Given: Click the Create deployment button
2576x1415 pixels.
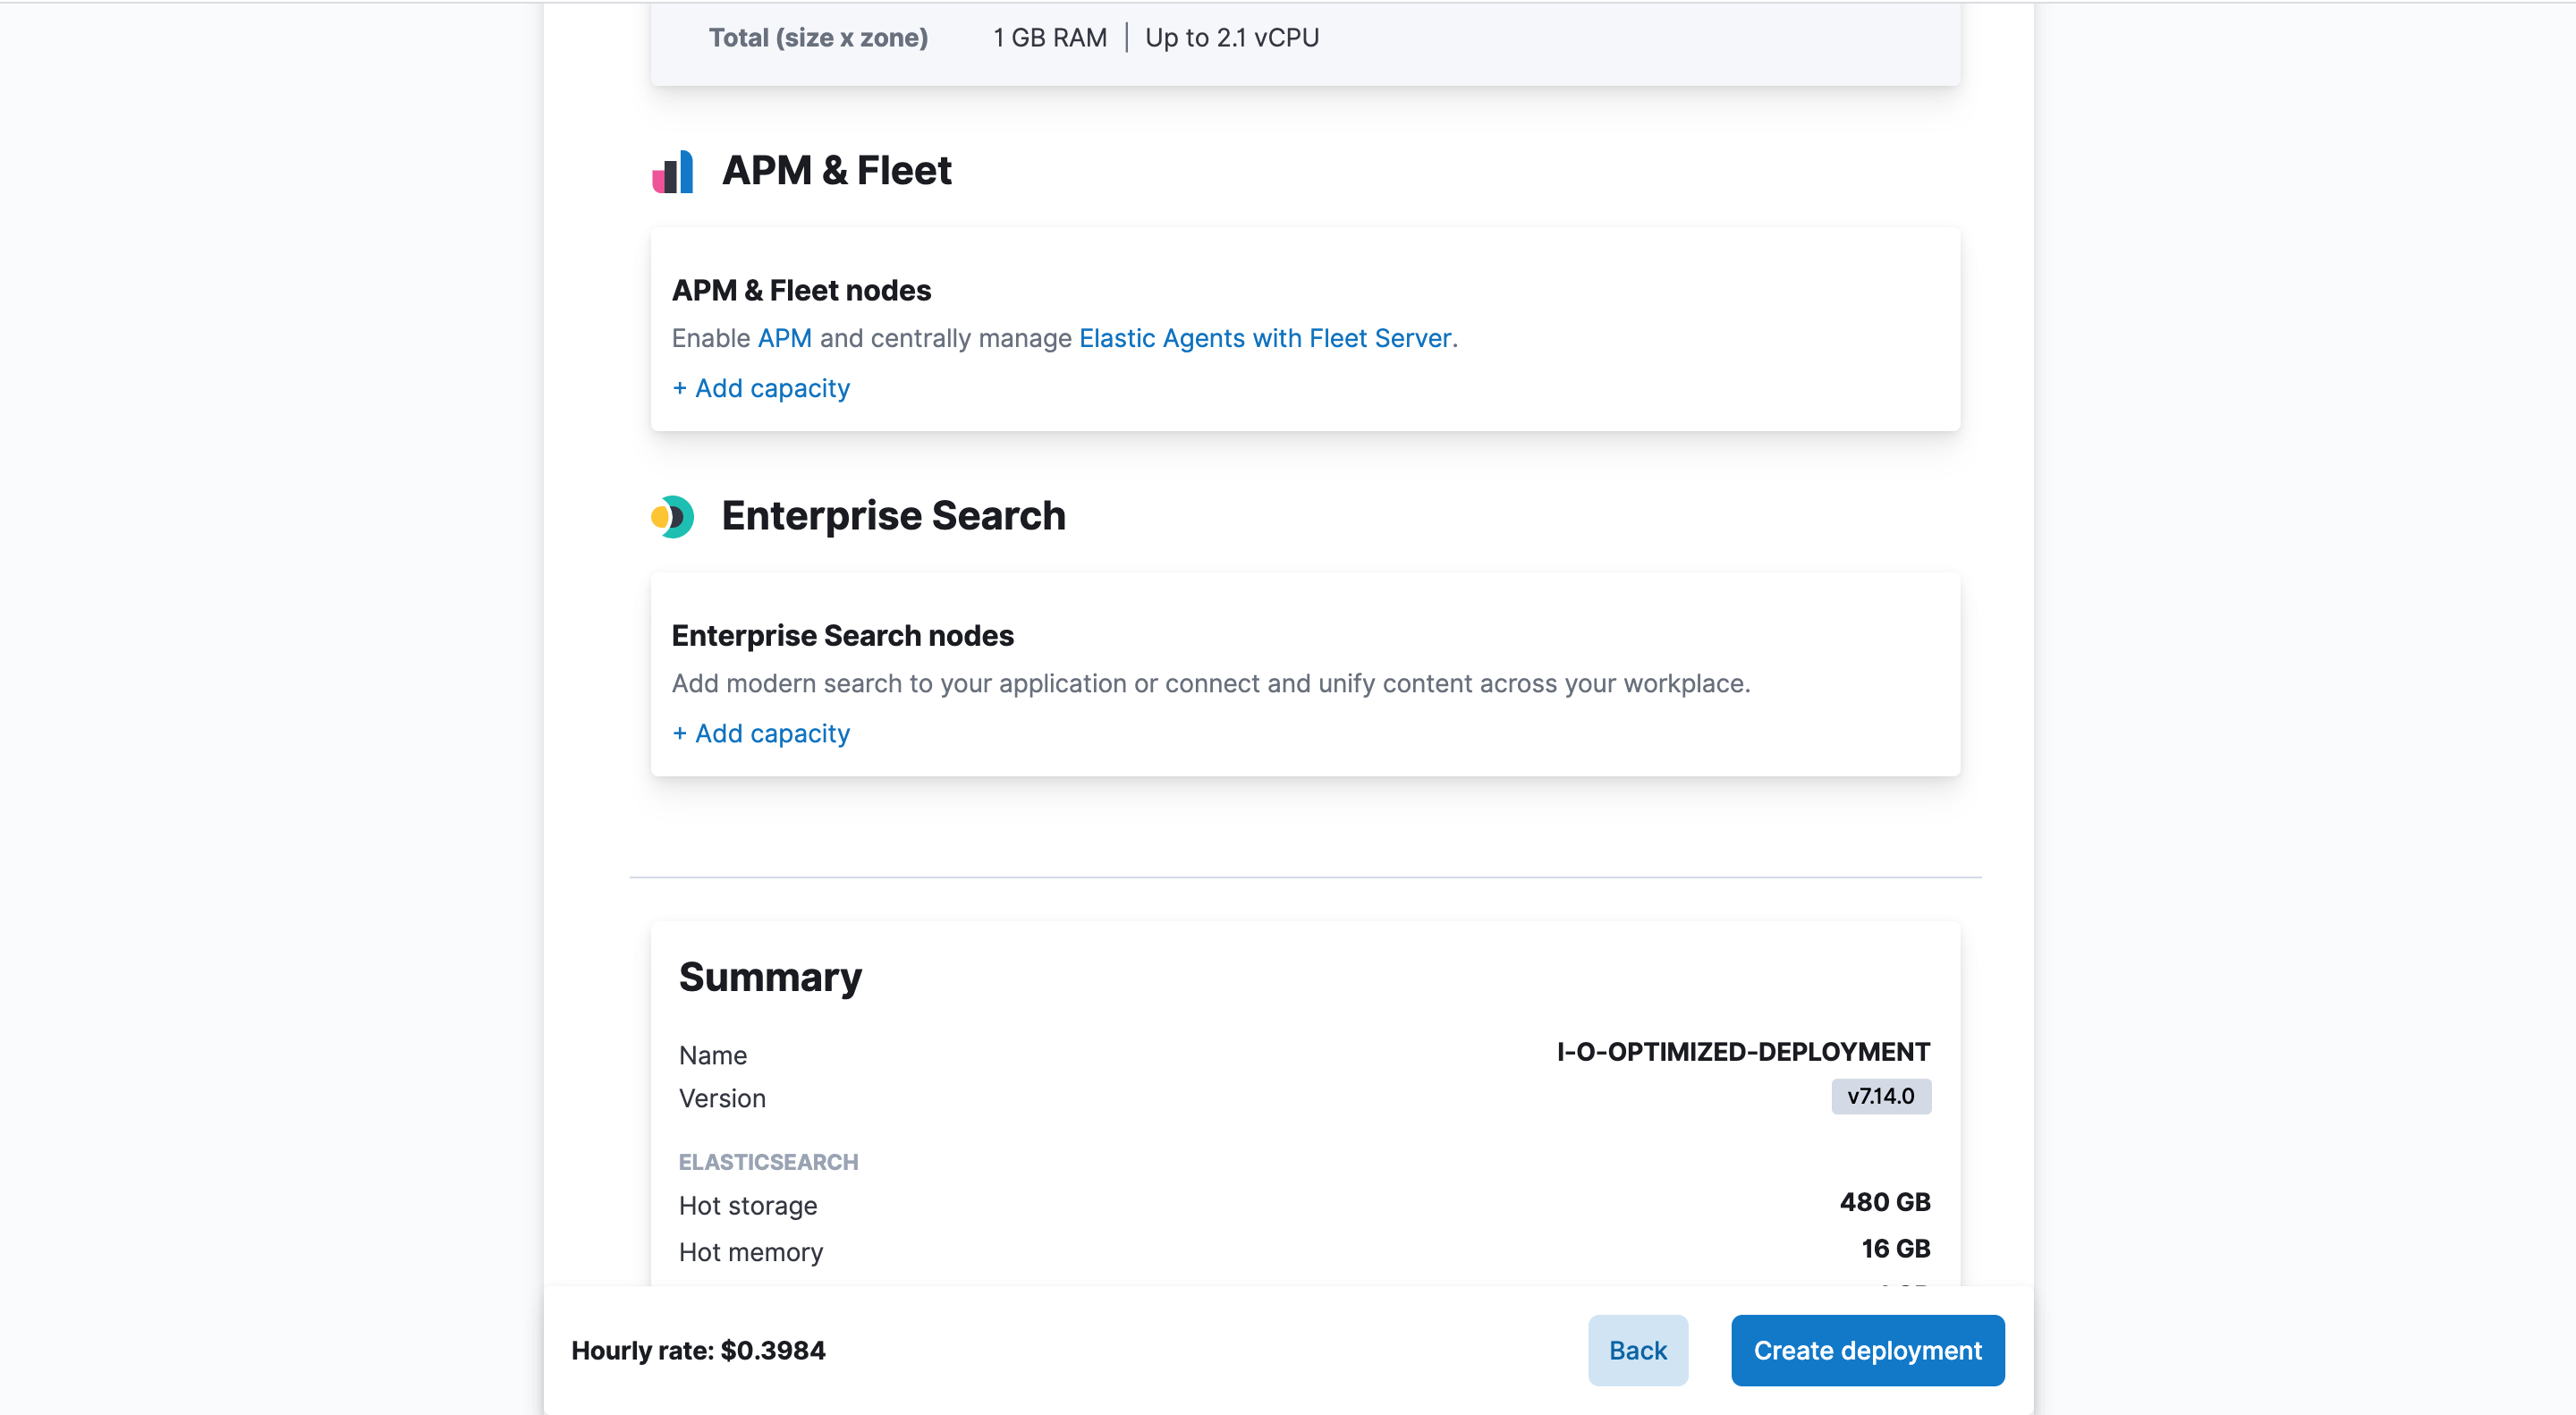Looking at the screenshot, I should pyautogui.click(x=1866, y=1350).
